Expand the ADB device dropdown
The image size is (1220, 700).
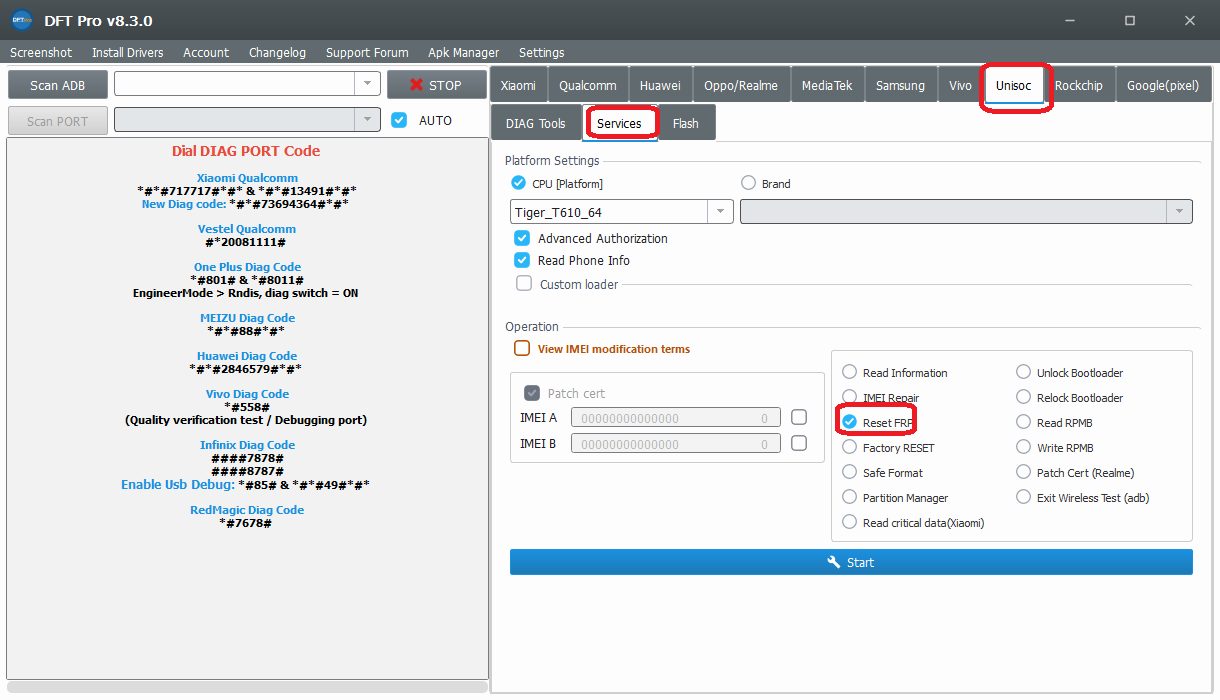click(368, 84)
